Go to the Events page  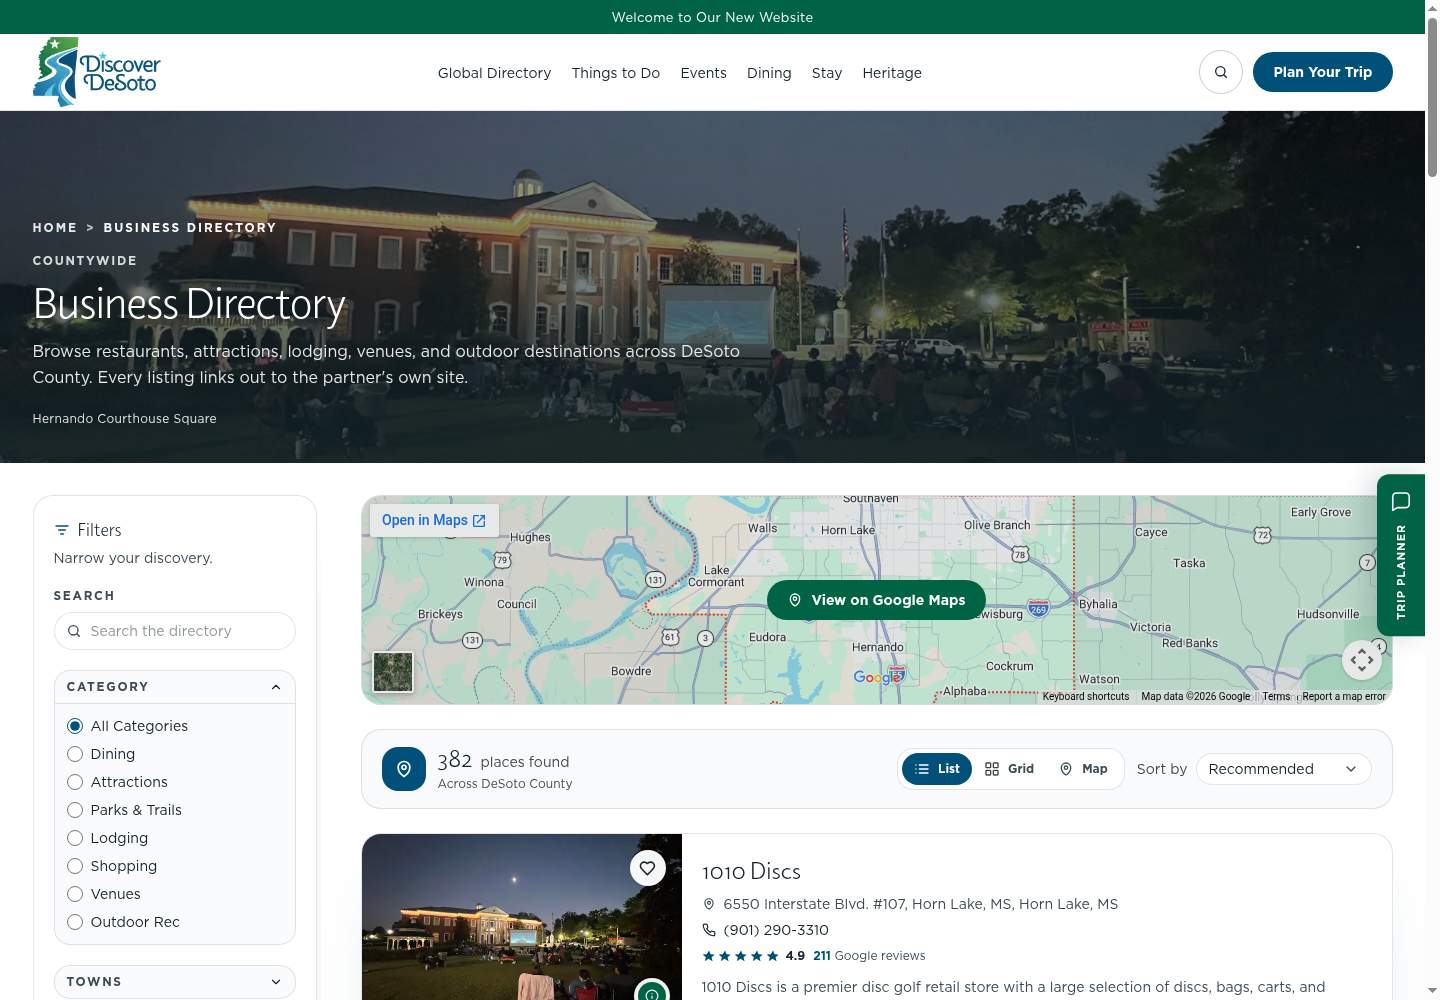click(703, 73)
